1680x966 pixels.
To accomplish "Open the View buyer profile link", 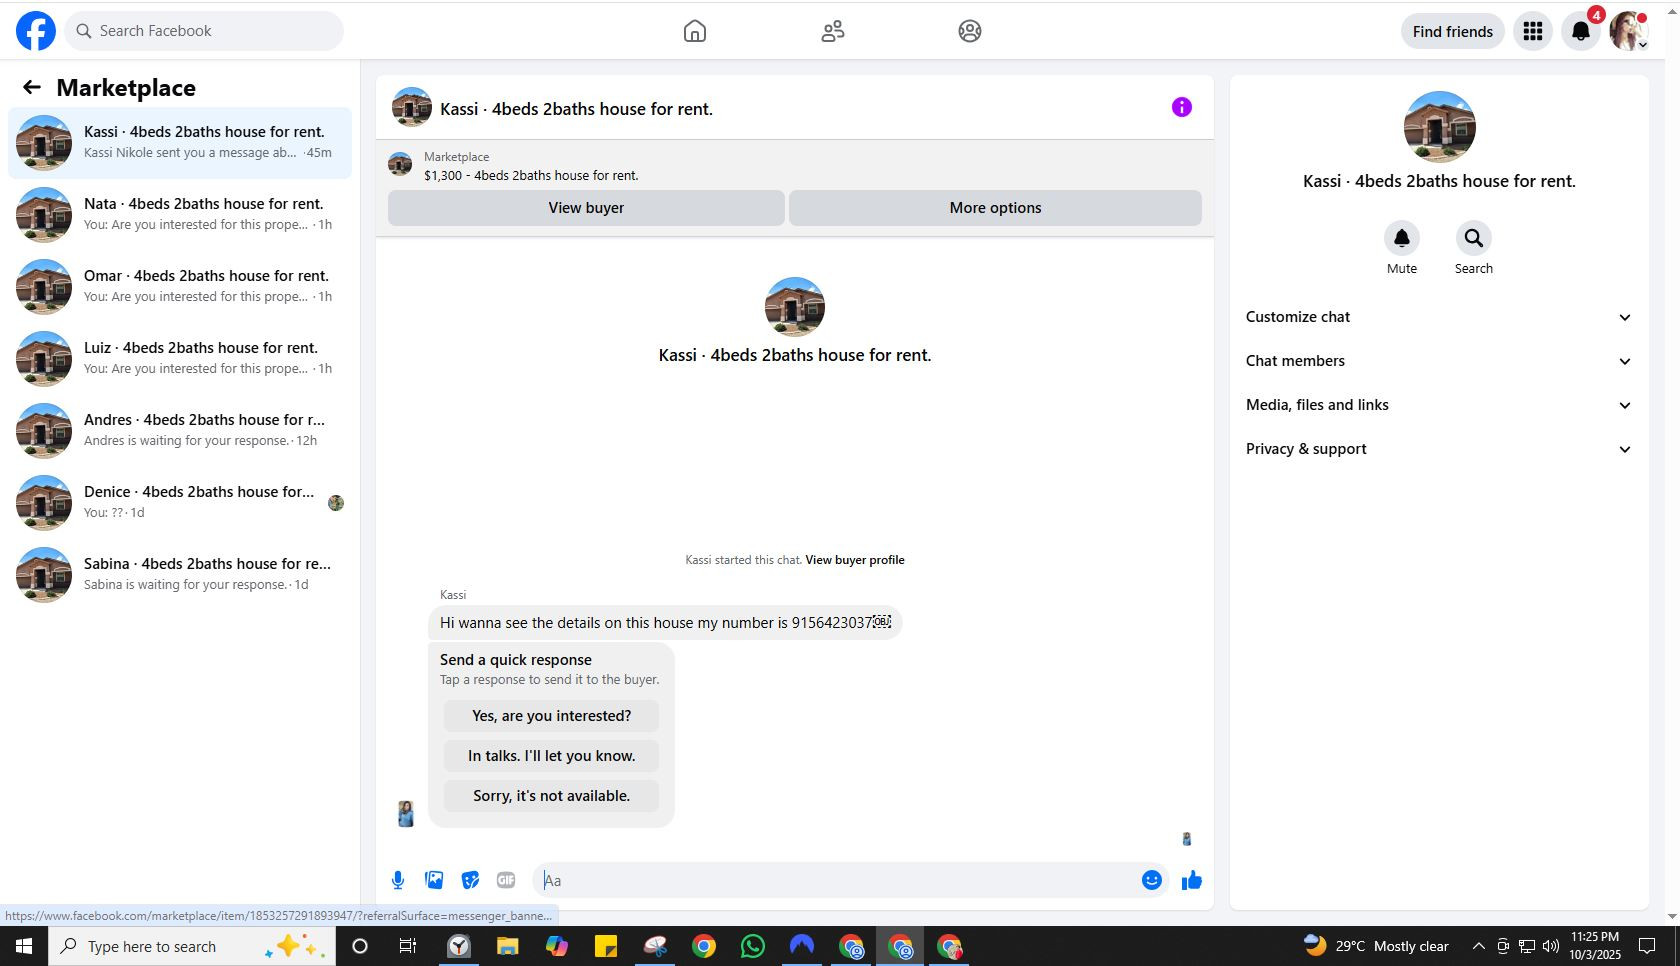I will [x=855, y=560].
